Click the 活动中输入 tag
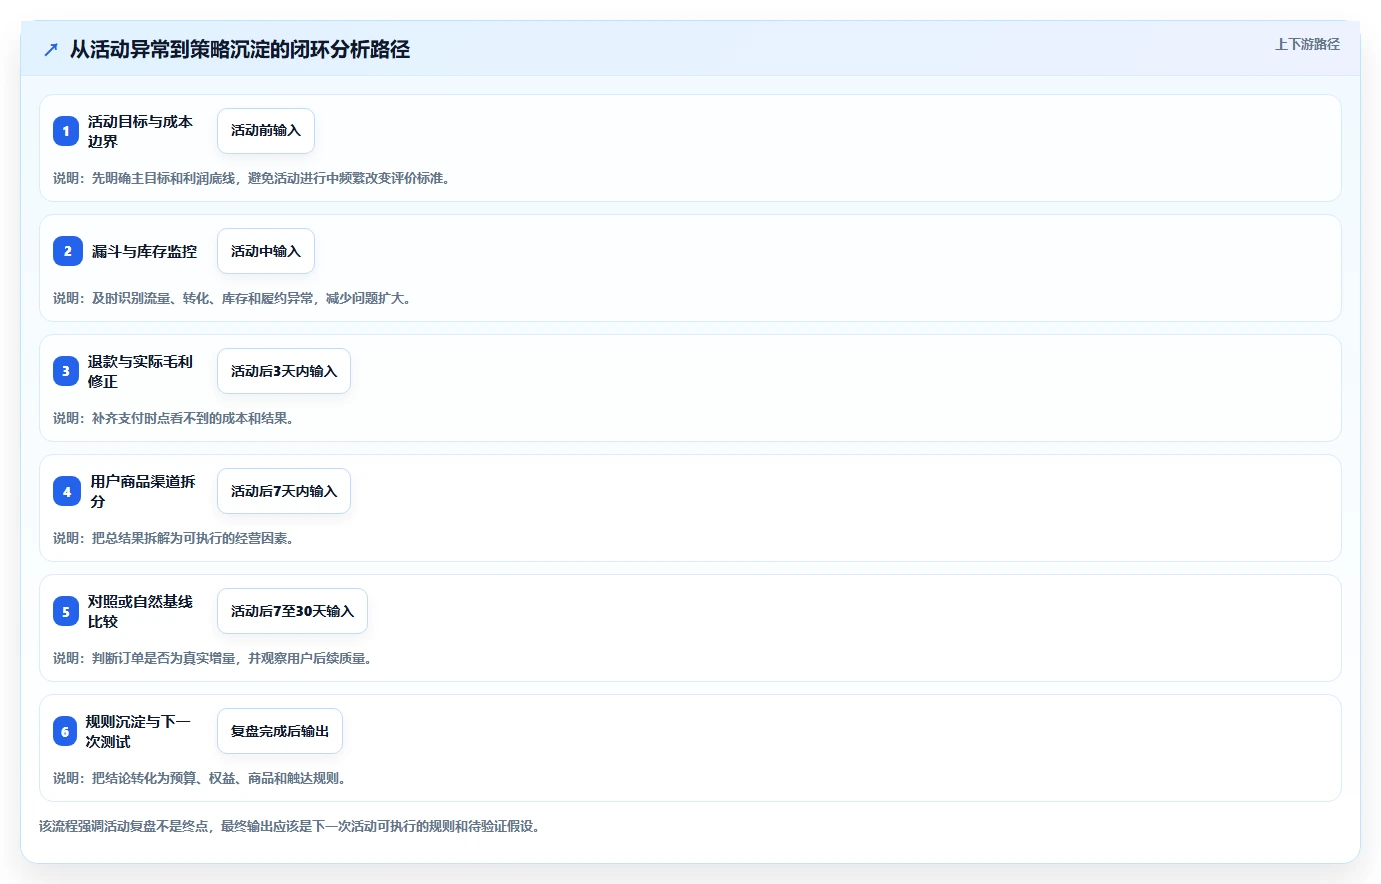Image resolution: width=1381 pixels, height=884 pixels. coord(266,251)
